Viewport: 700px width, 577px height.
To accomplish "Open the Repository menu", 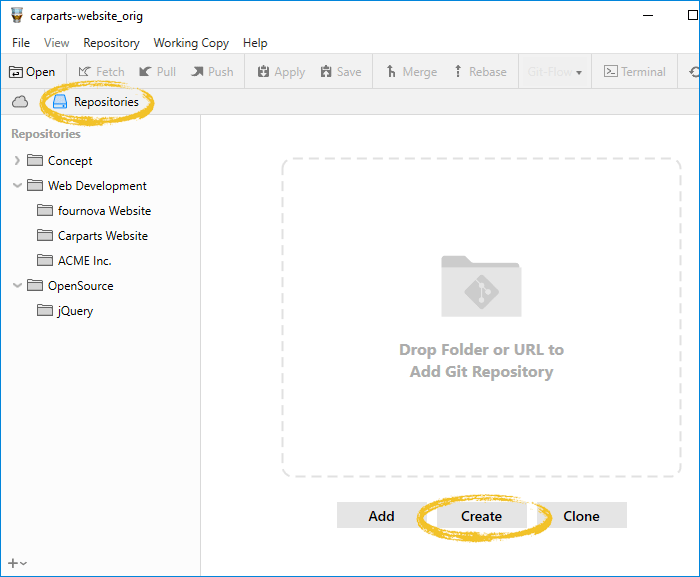I will click(111, 43).
